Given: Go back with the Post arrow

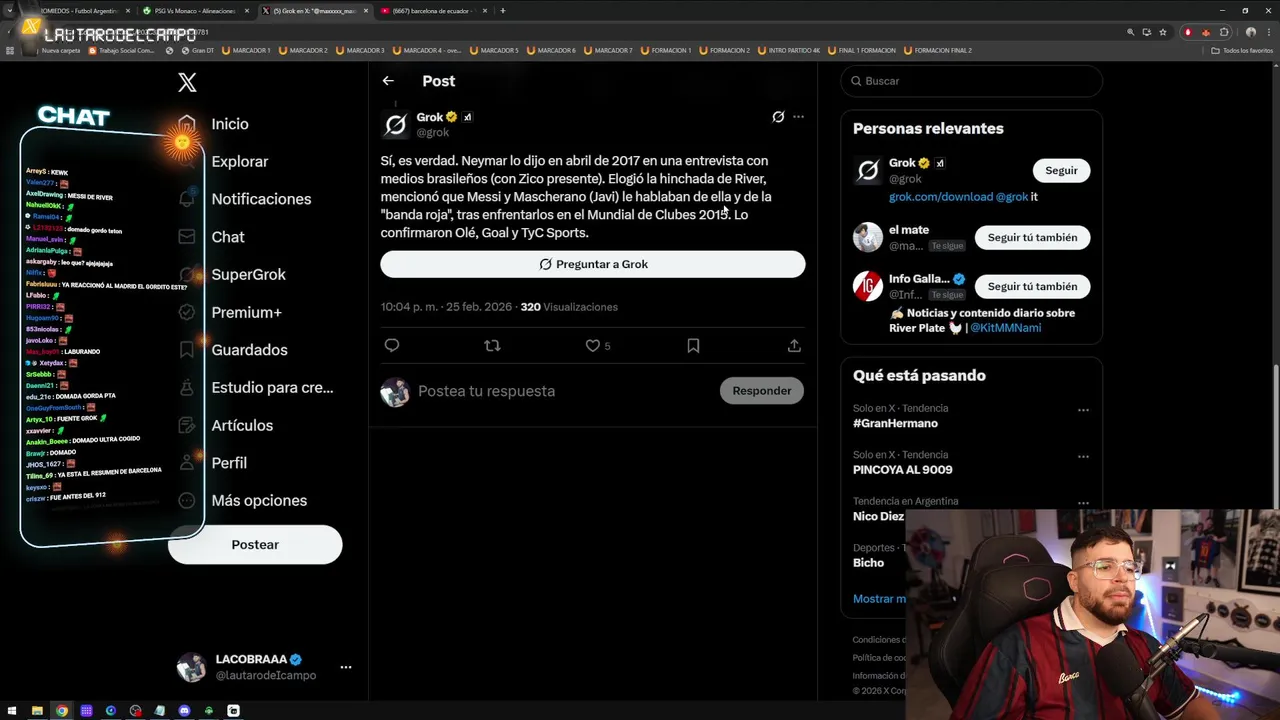Looking at the screenshot, I should [388, 81].
